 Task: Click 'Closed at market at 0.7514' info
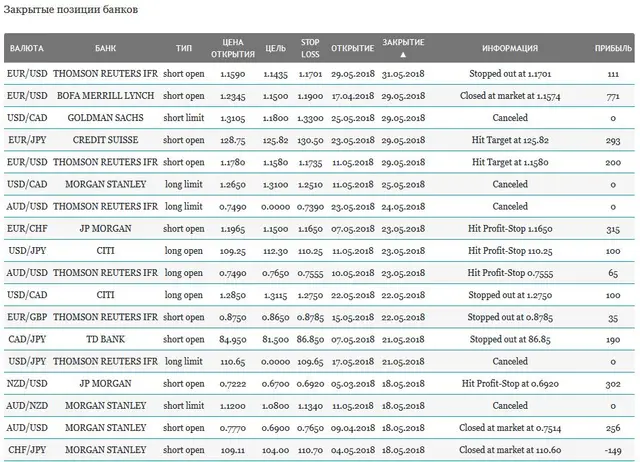tap(510, 428)
